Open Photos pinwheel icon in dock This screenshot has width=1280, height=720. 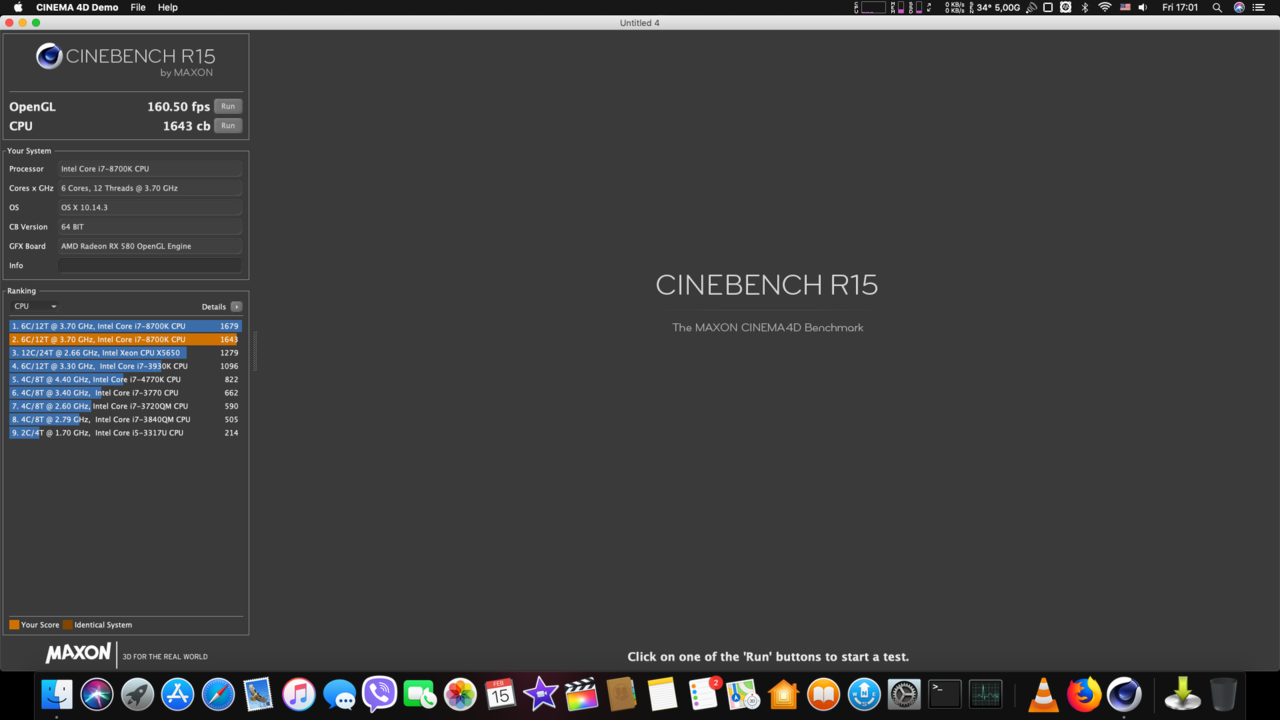tap(460, 694)
